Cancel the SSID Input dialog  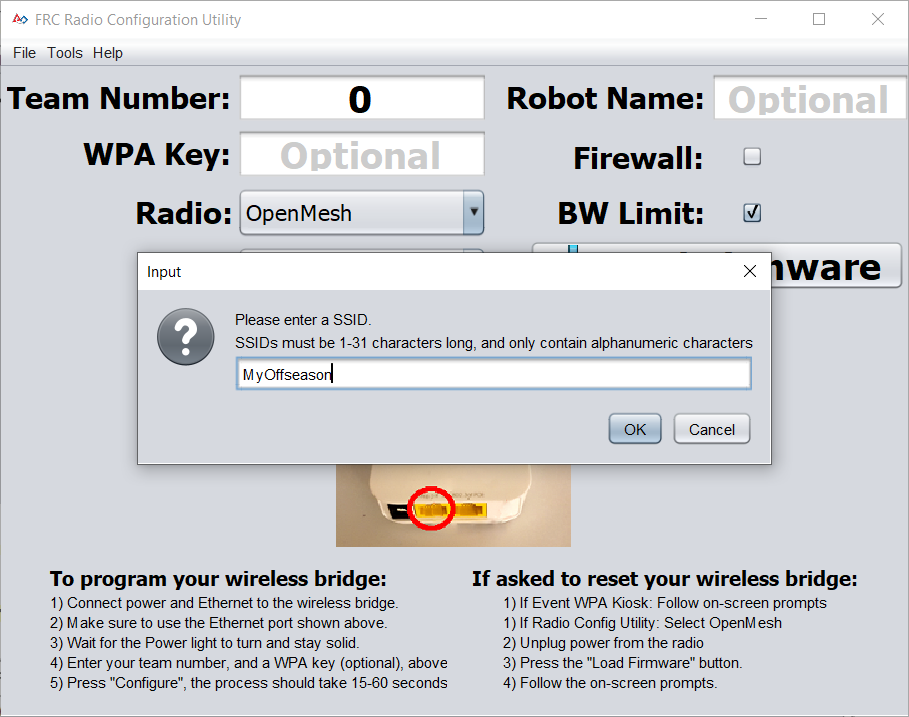[711, 429]
